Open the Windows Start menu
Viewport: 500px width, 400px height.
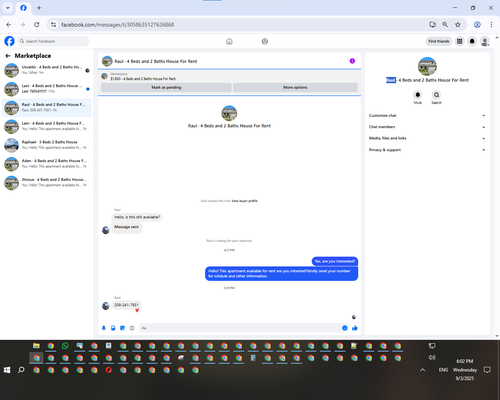[7, 370]
